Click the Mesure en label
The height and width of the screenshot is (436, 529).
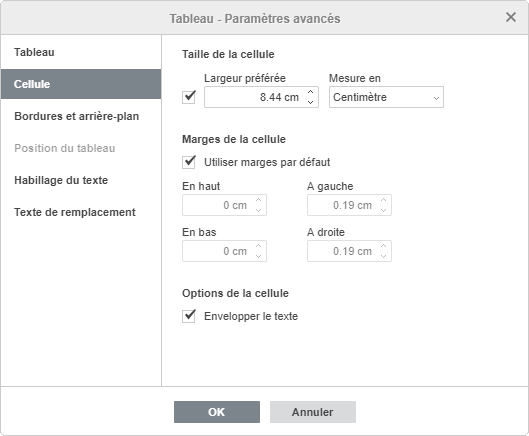click(355, 78)
